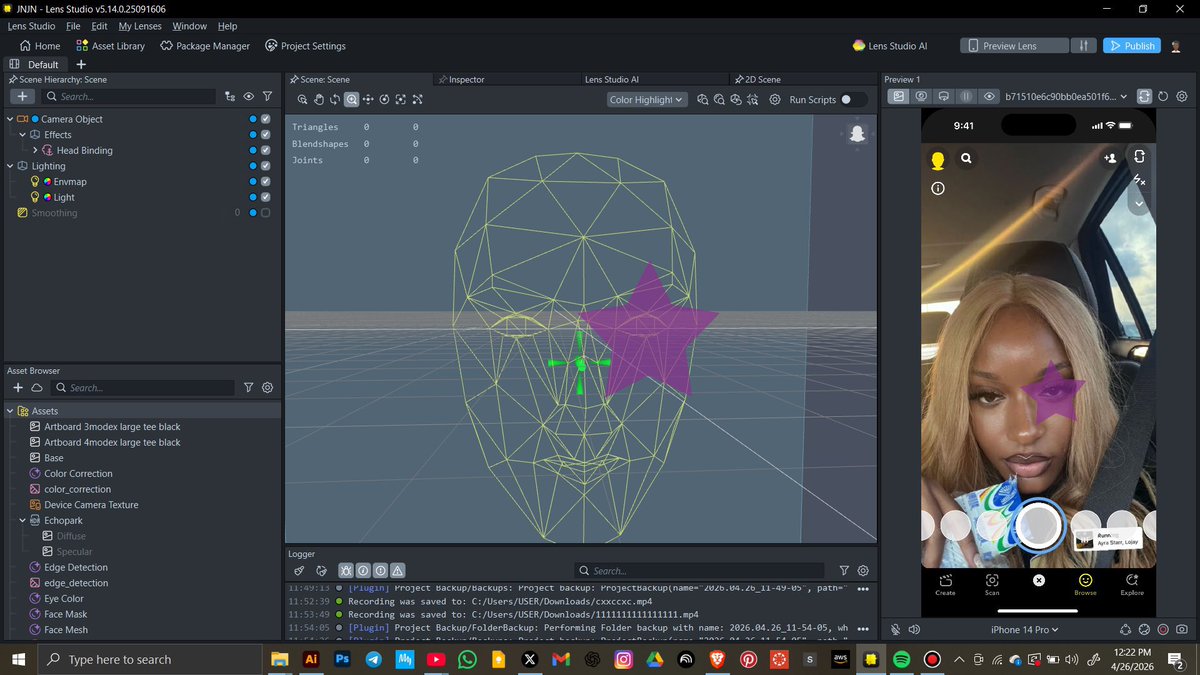Image resolution: width=1200 pixels, height=675 pixels.
Task: Open Preview panel settings gear
Action: tap(1182, 96)
